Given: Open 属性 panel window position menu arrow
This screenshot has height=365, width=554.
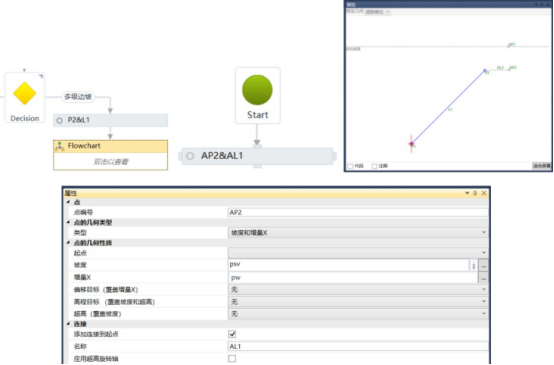Looking at the screenshot, I should tap(467, 193).
